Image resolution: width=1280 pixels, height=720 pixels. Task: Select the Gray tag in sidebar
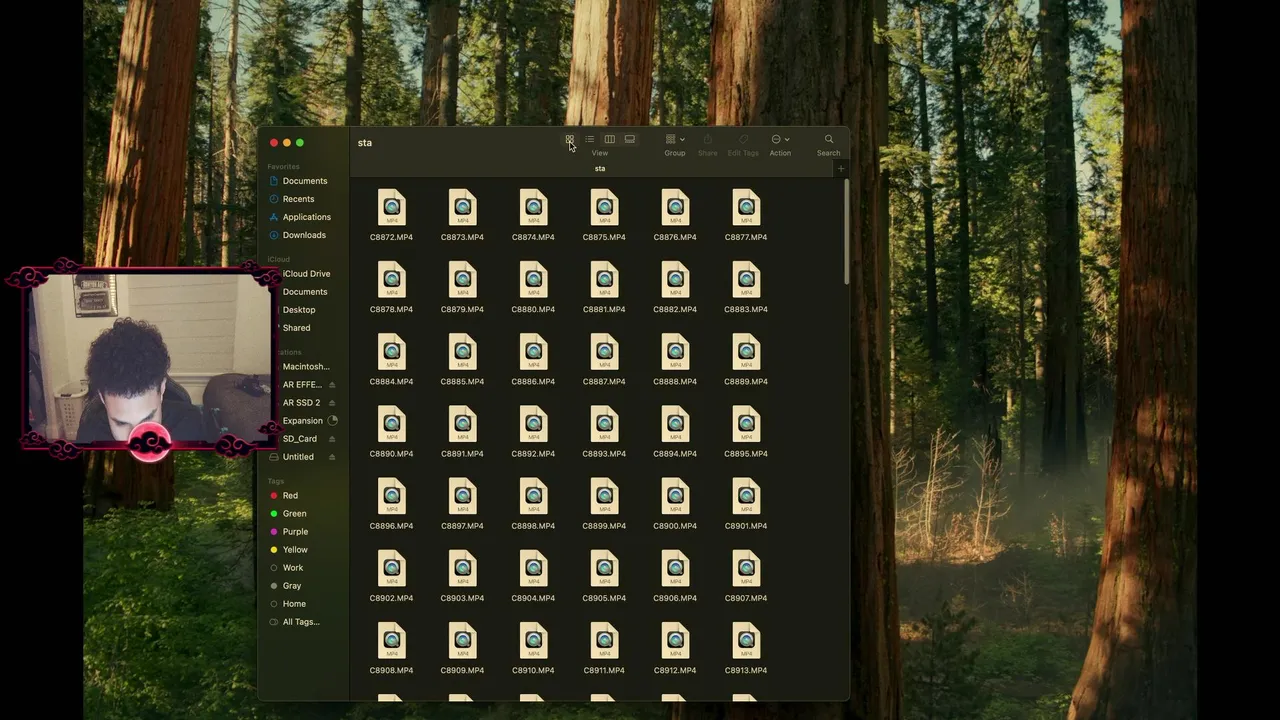[292, 586]
